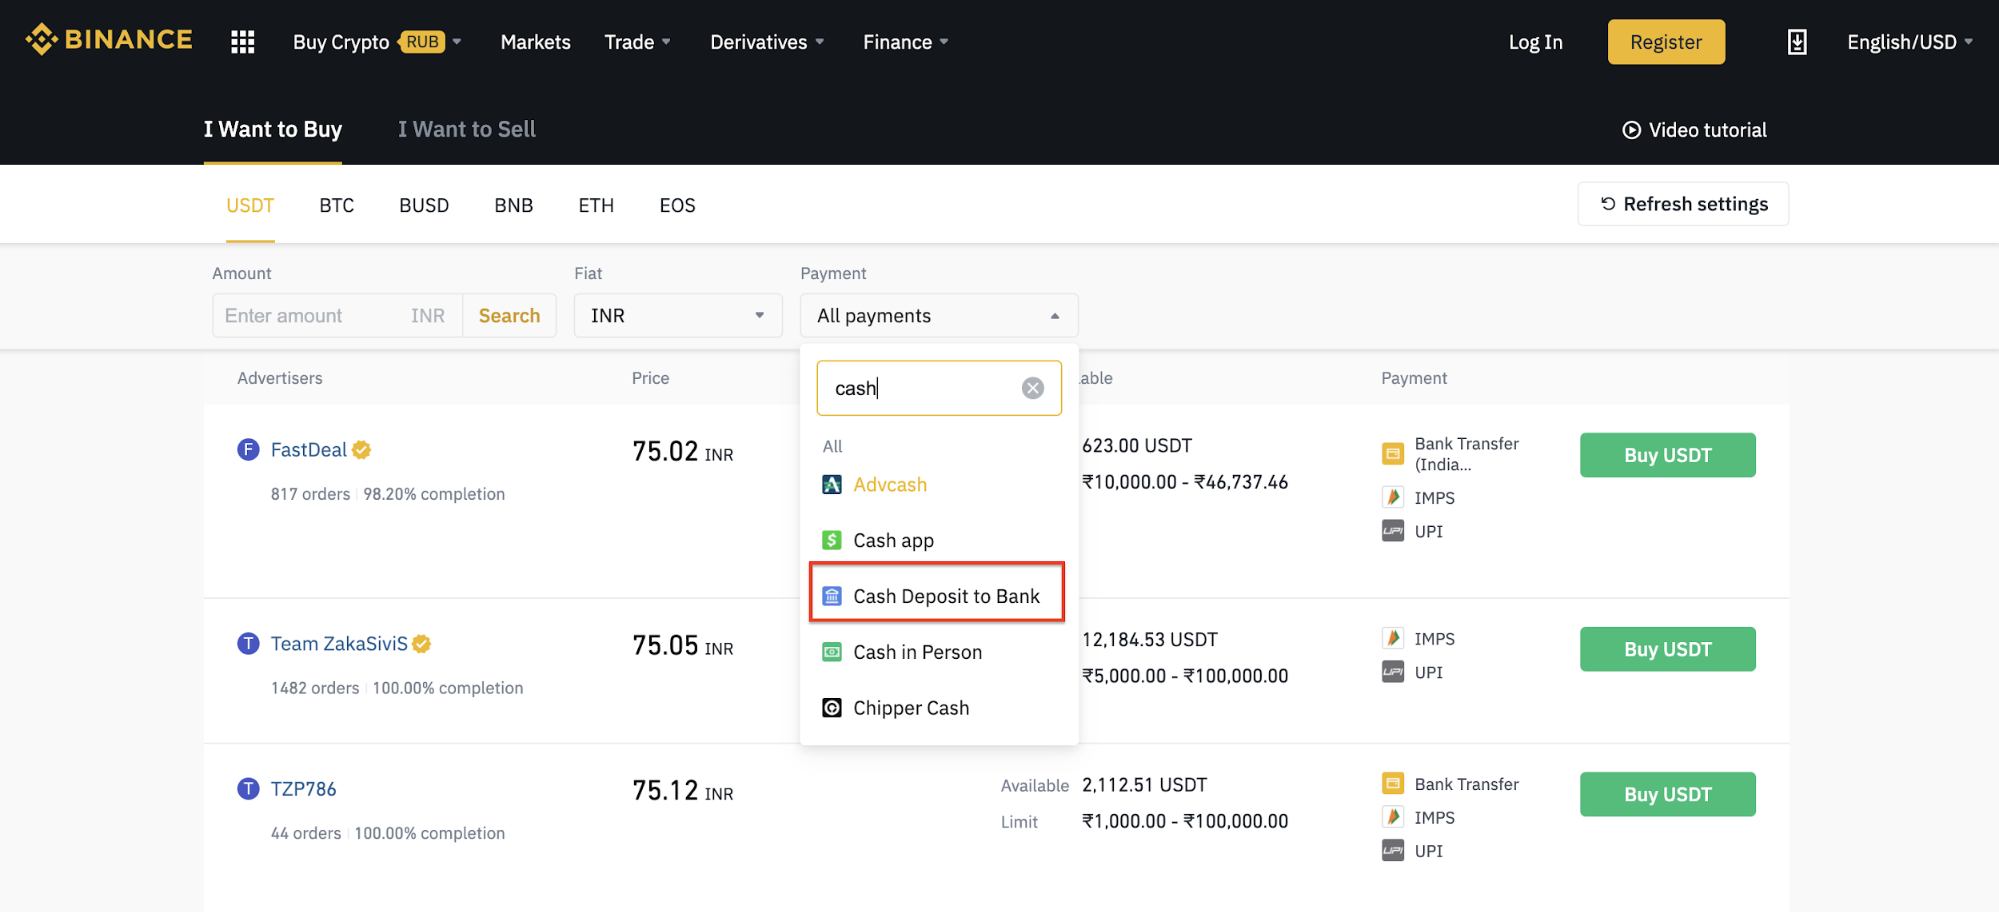This screenshot has width=1999, height=912.
Task: Open the English/USD language selector
Action: click(x=1910, y=42)
